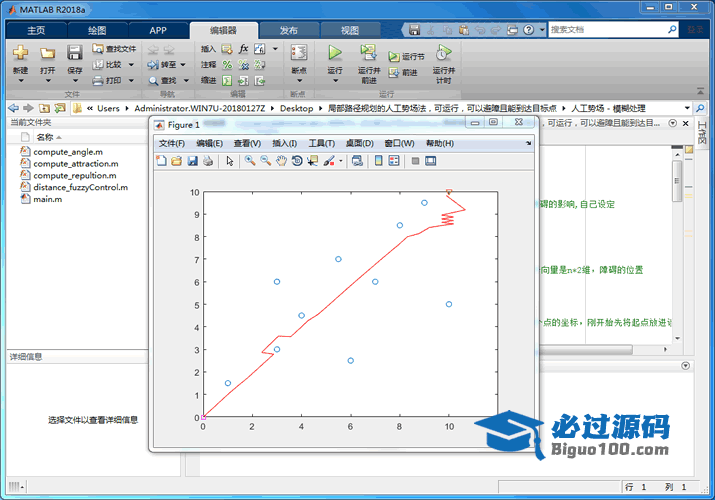The width and height of the screenshot is (715, 500).
Task: Open the 帮助(H) menu in Figure 1
Action: click(440, 144)
